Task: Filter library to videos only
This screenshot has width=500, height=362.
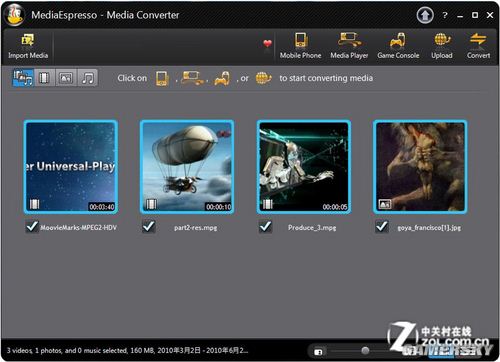Action: pos(44,78)
